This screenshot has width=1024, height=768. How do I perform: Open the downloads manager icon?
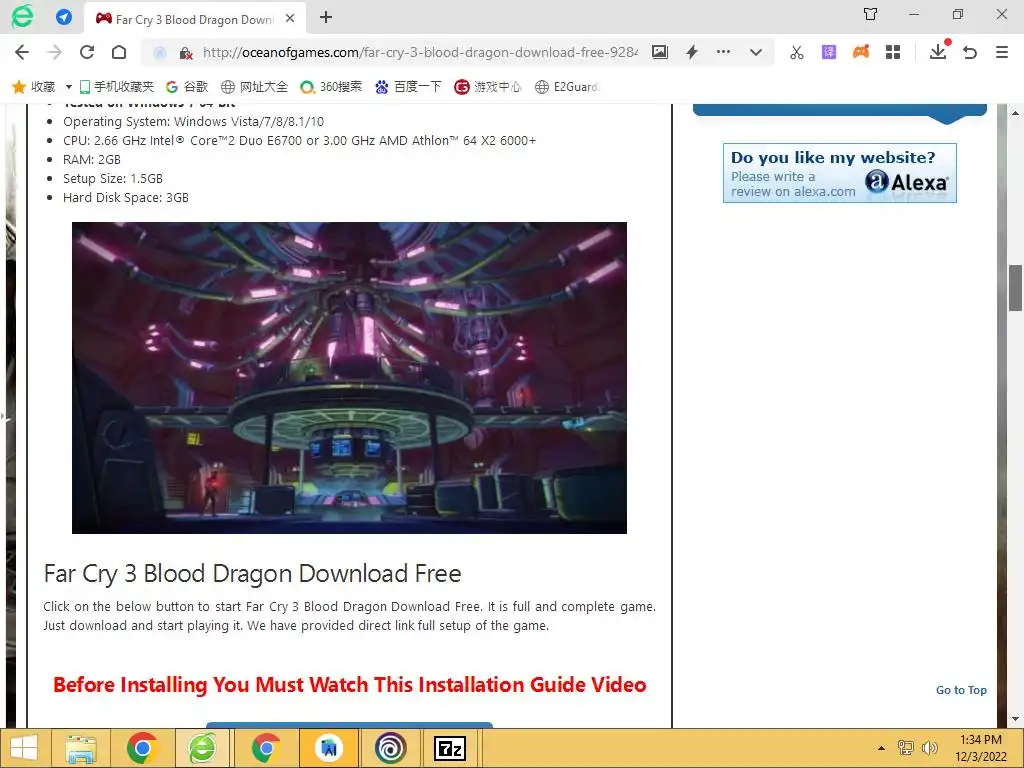pyautogui.click(x=938, y=52)
